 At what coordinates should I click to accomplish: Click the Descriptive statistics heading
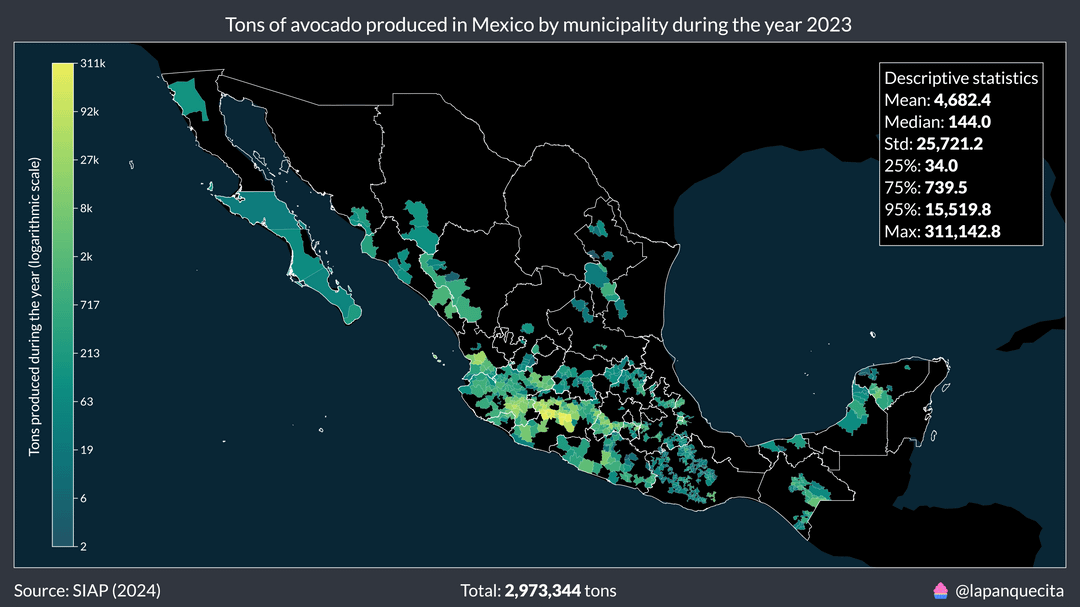coord(961,78)
